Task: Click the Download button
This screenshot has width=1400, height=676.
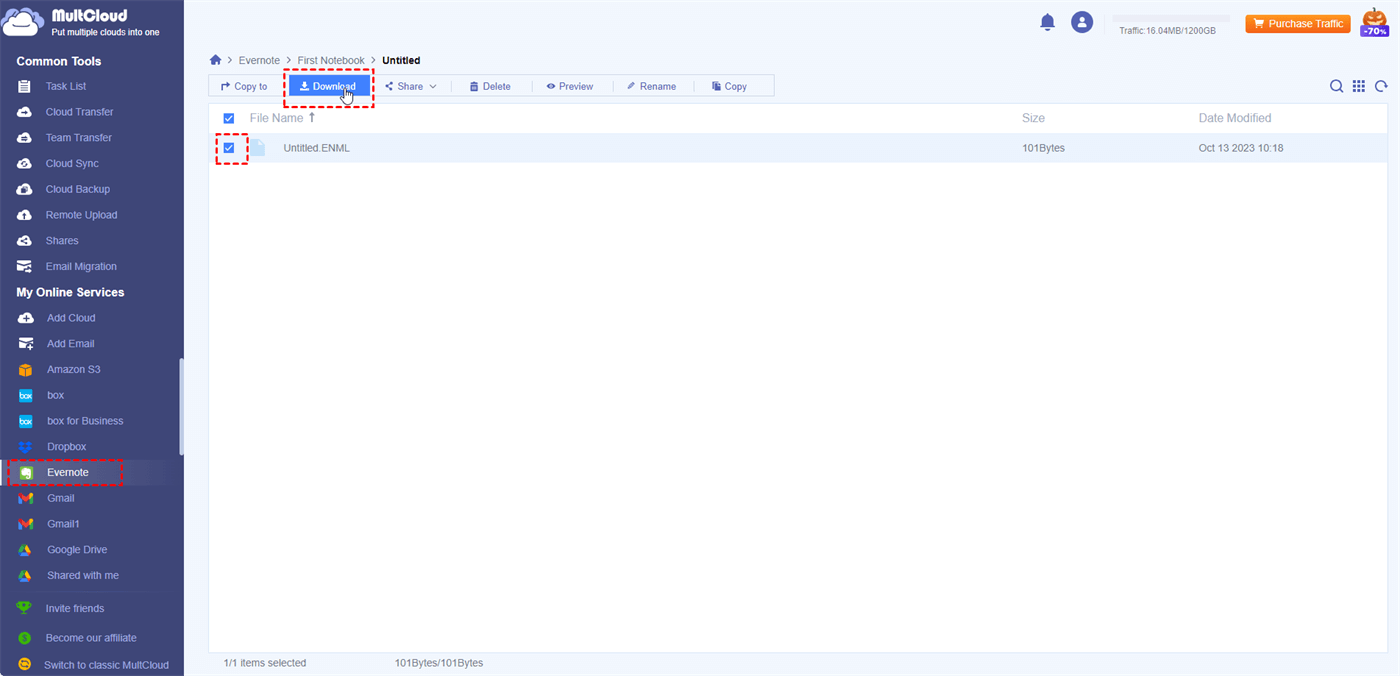Action: [x=328, y=87]
